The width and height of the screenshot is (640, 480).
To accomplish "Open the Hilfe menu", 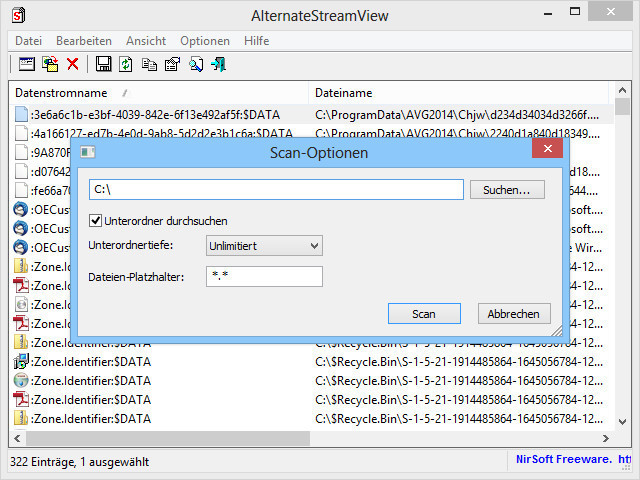I will click(256, 41).
